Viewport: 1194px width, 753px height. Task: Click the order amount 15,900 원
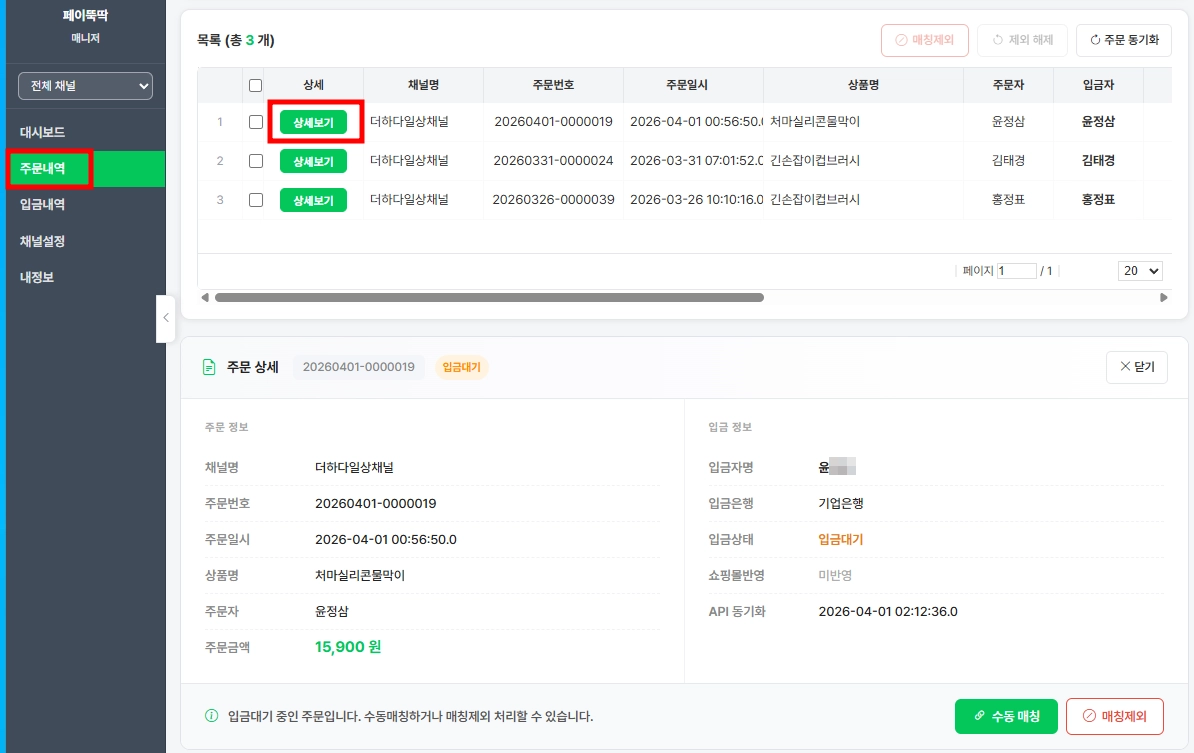(348, 647)
